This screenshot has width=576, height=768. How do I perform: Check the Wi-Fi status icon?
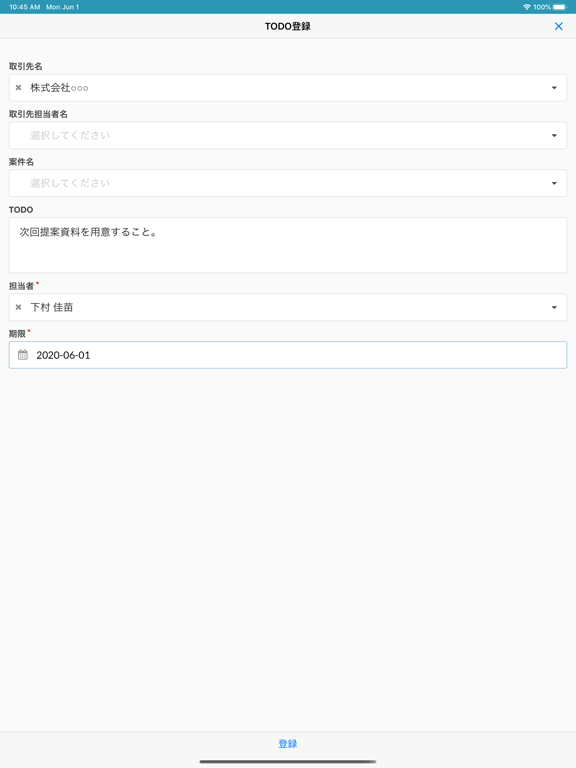coord(527,7)
